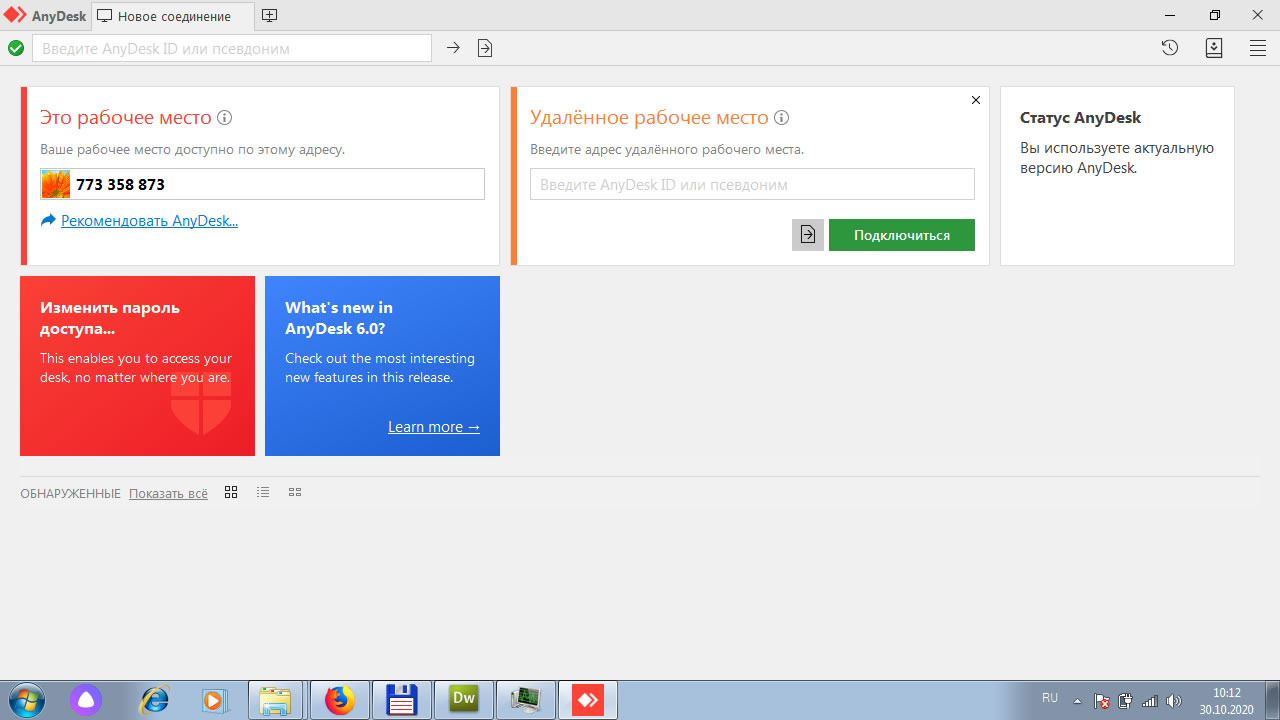Switch to Firefox in taskbar
This screenshot has width=1280, height=720.
(x=339, y=700)
